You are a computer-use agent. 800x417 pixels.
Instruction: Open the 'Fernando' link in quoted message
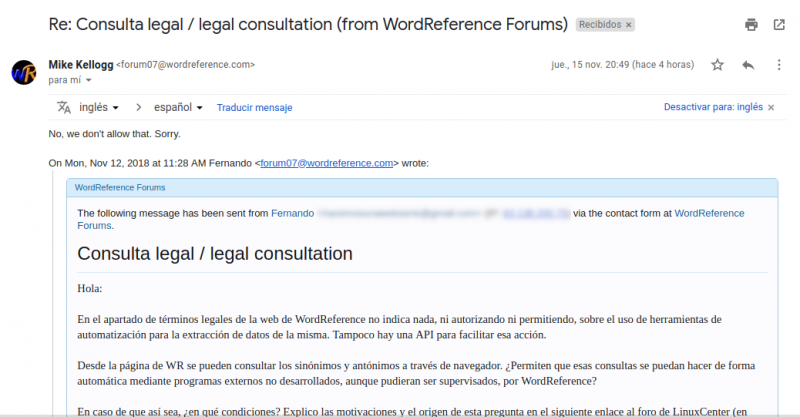(292, 213)
